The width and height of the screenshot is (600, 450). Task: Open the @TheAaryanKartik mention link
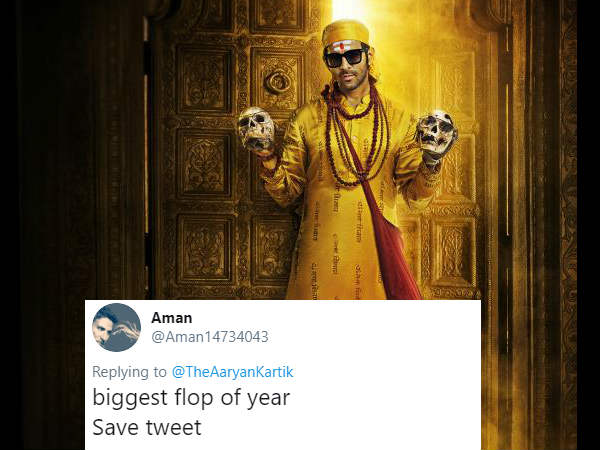tap(233, 372)
